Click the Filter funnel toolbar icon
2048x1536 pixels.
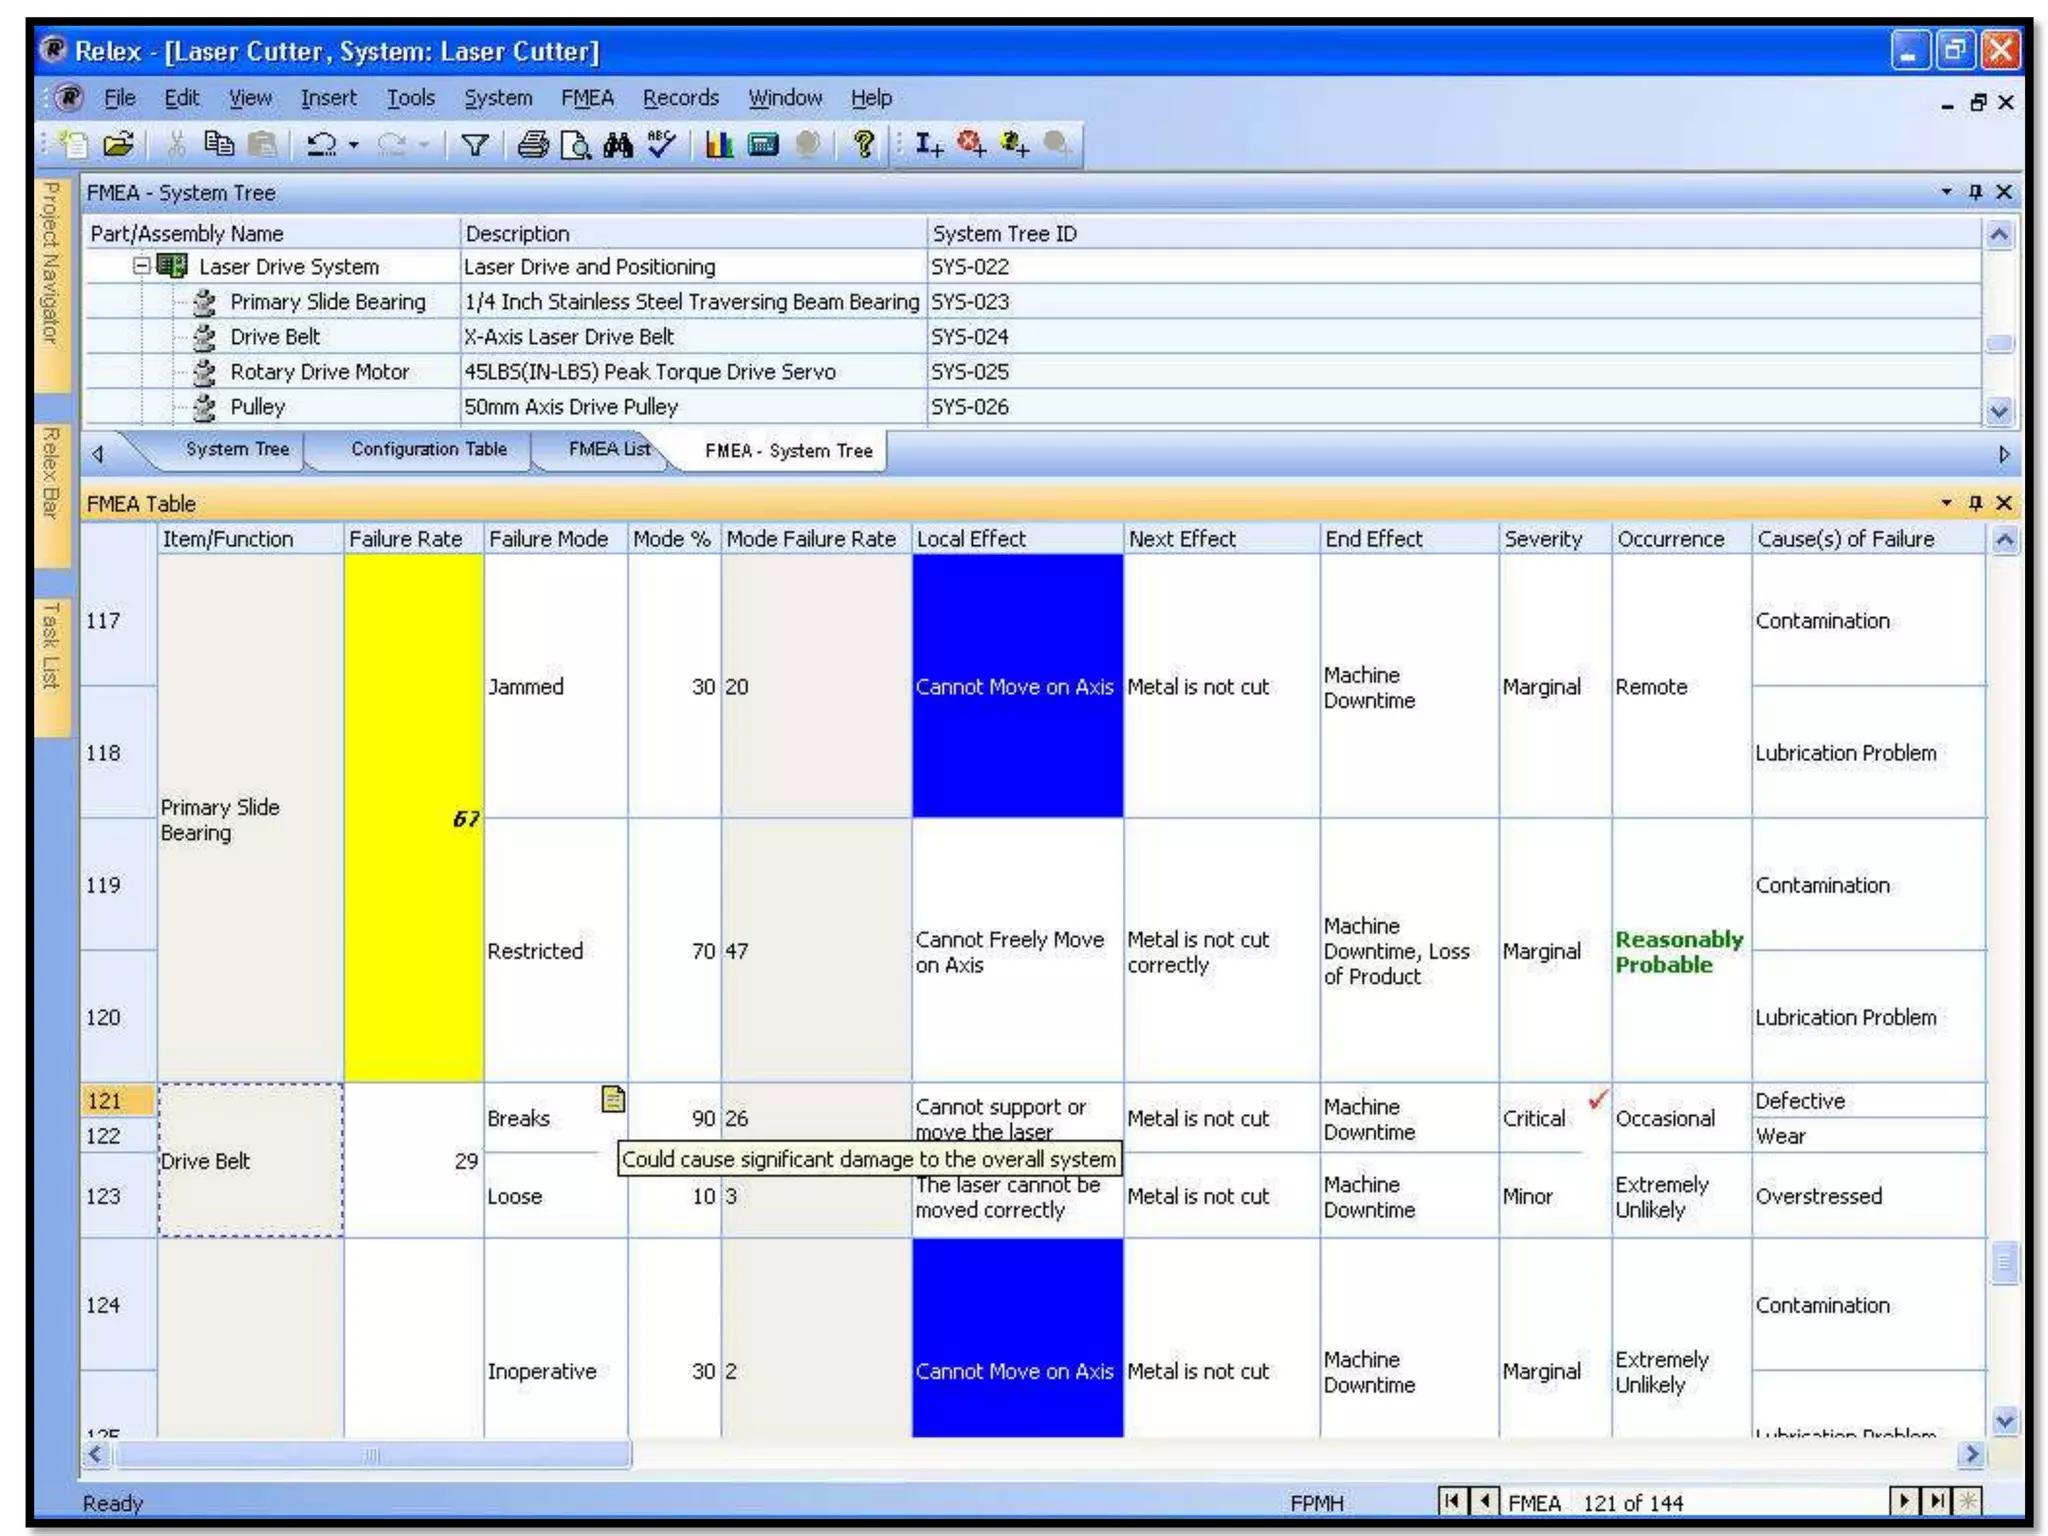474,146
